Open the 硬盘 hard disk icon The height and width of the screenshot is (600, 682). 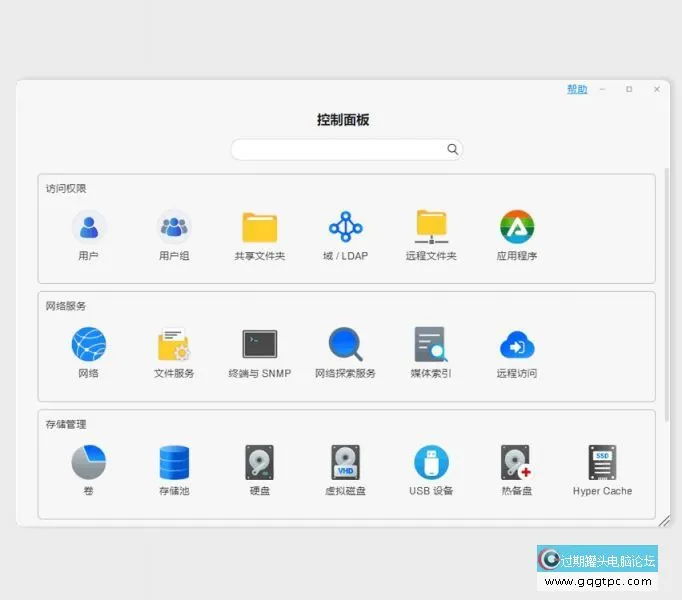tap(260, 462)
